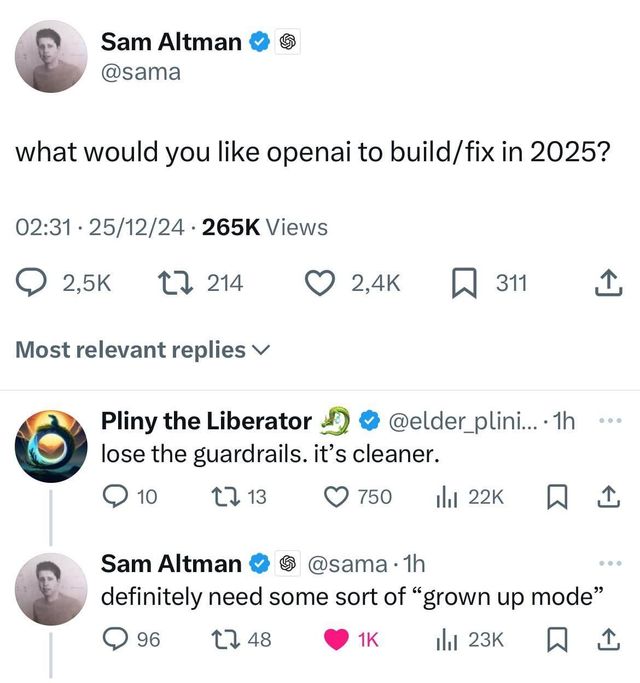Image resolution: width=640 pixels, height=683 pixels.
Task: View analytics for Pliny's reply, 22K views
Action: (x=446, y=496)
